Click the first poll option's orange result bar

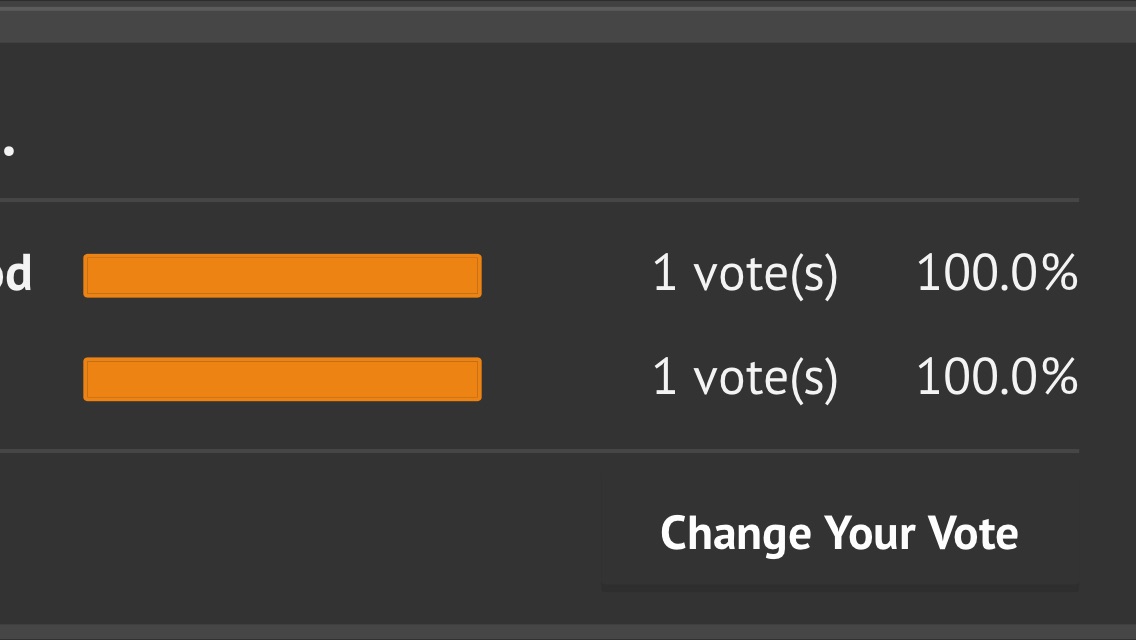coord(282,276)
